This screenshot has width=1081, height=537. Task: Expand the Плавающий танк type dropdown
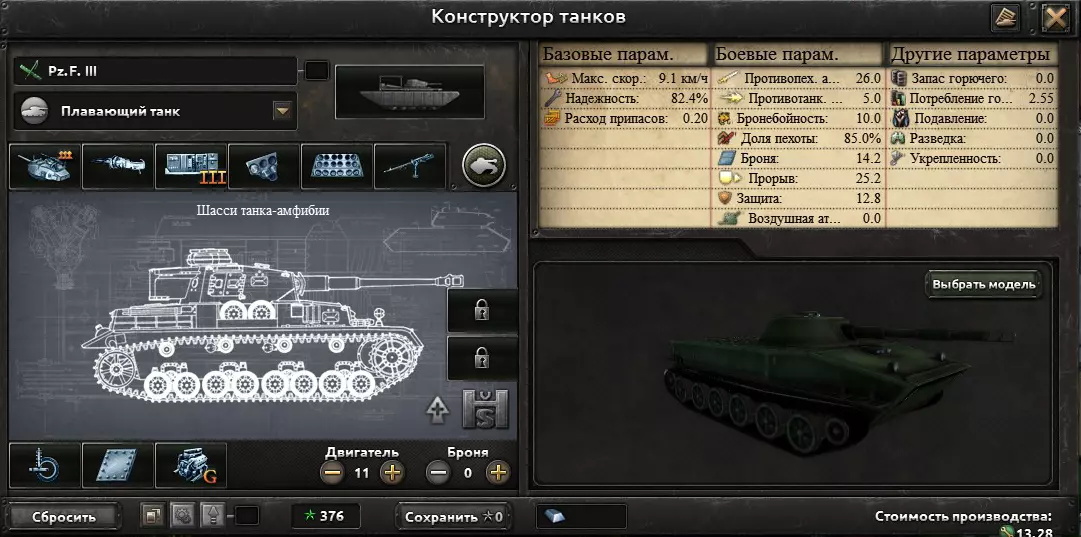pos(282,111)
